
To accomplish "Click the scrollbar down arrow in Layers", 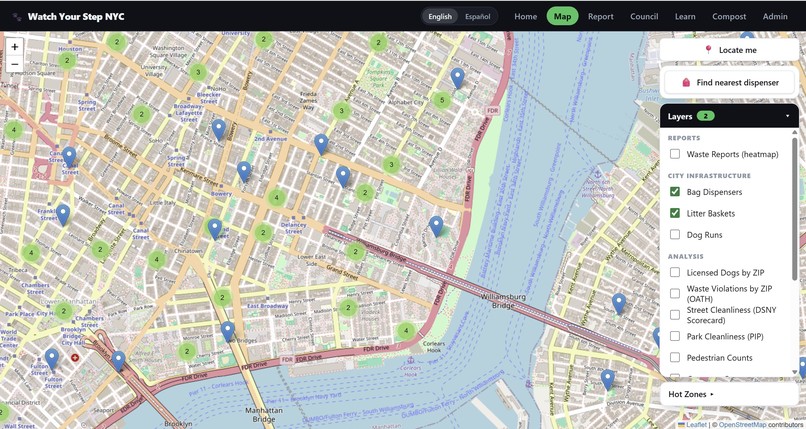I will (795, 372).
